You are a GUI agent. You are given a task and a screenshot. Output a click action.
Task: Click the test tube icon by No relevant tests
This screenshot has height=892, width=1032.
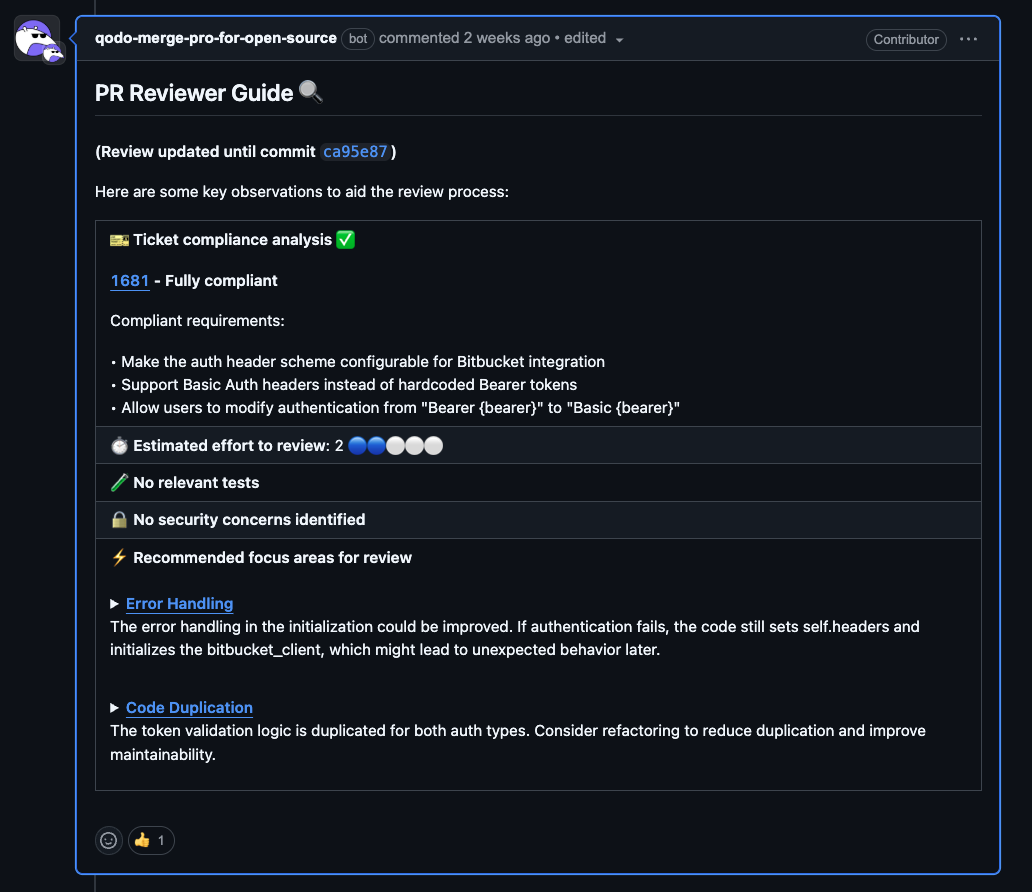point(119,483)
